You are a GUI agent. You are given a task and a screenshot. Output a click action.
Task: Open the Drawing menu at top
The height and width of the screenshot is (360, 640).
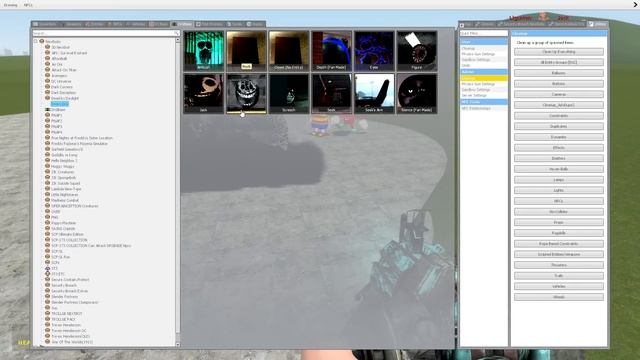(11, 5)
